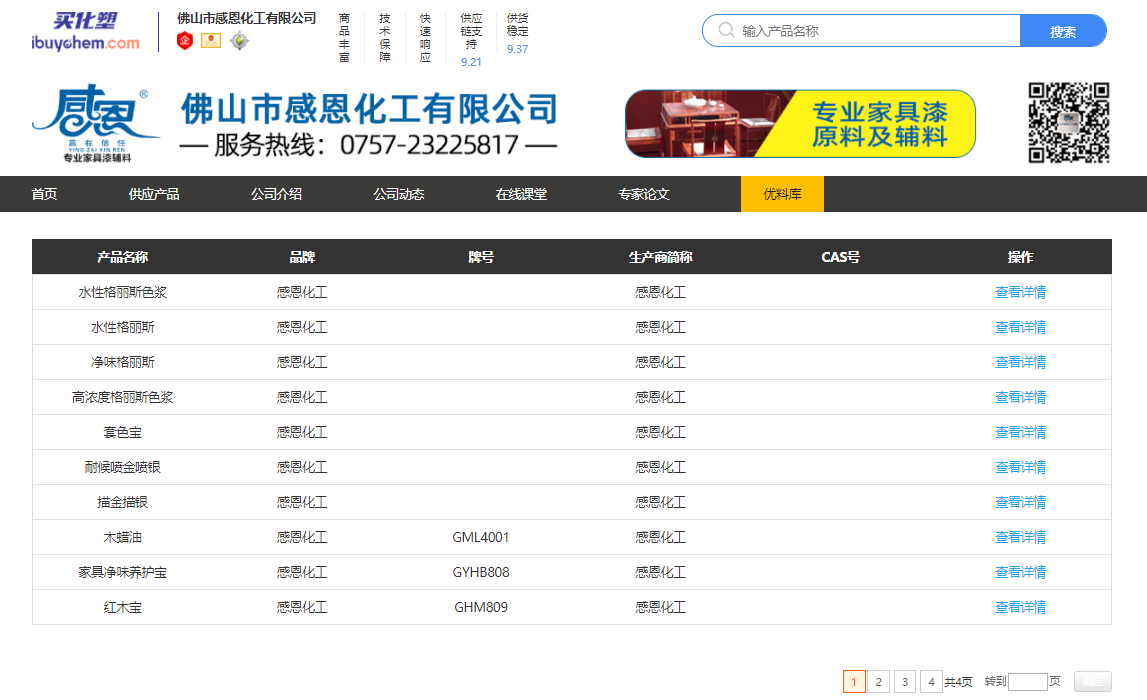Click the QR code image

point(1069,122)
